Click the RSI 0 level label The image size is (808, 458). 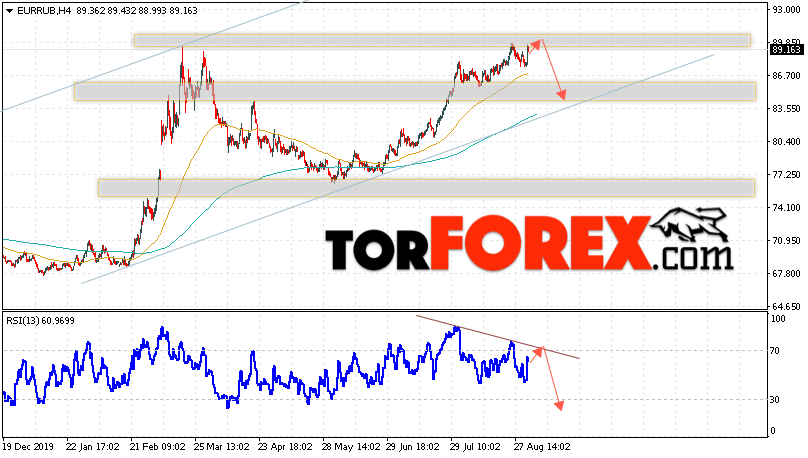[x=772, y=431]
